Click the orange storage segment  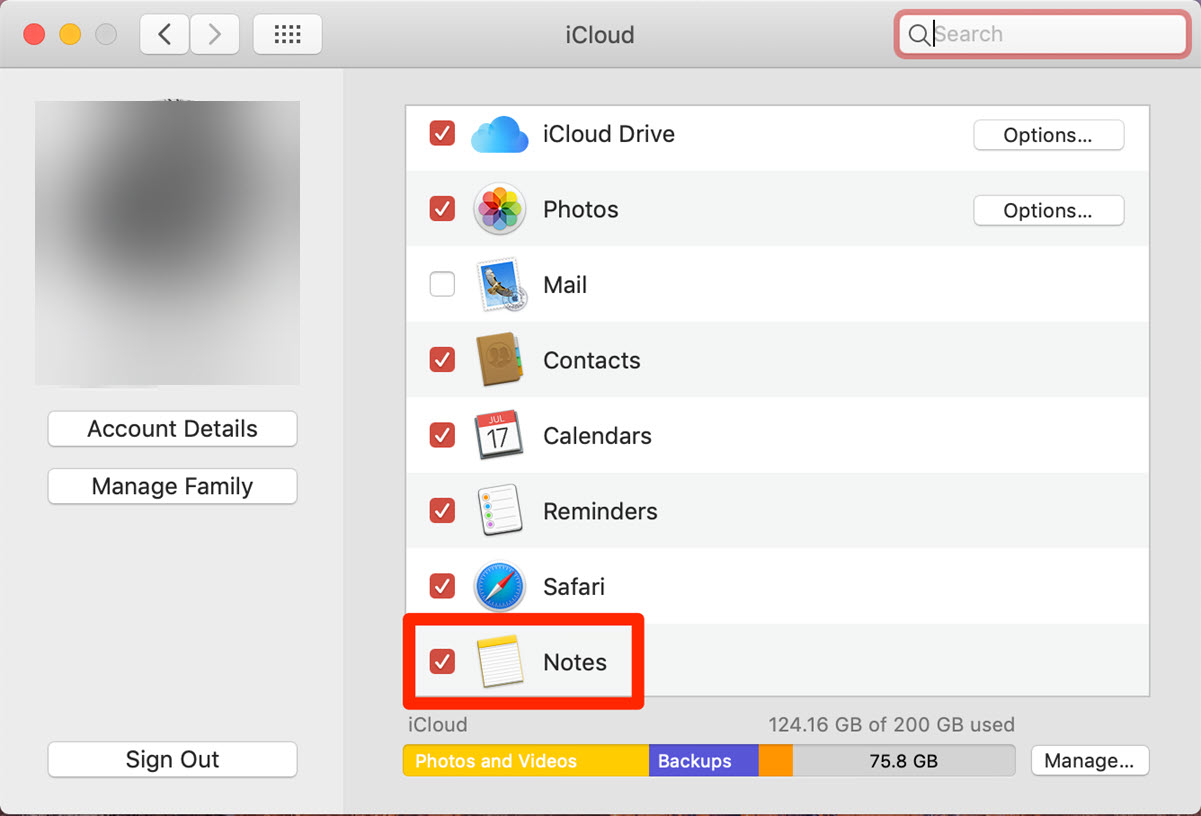pos(776,761)
